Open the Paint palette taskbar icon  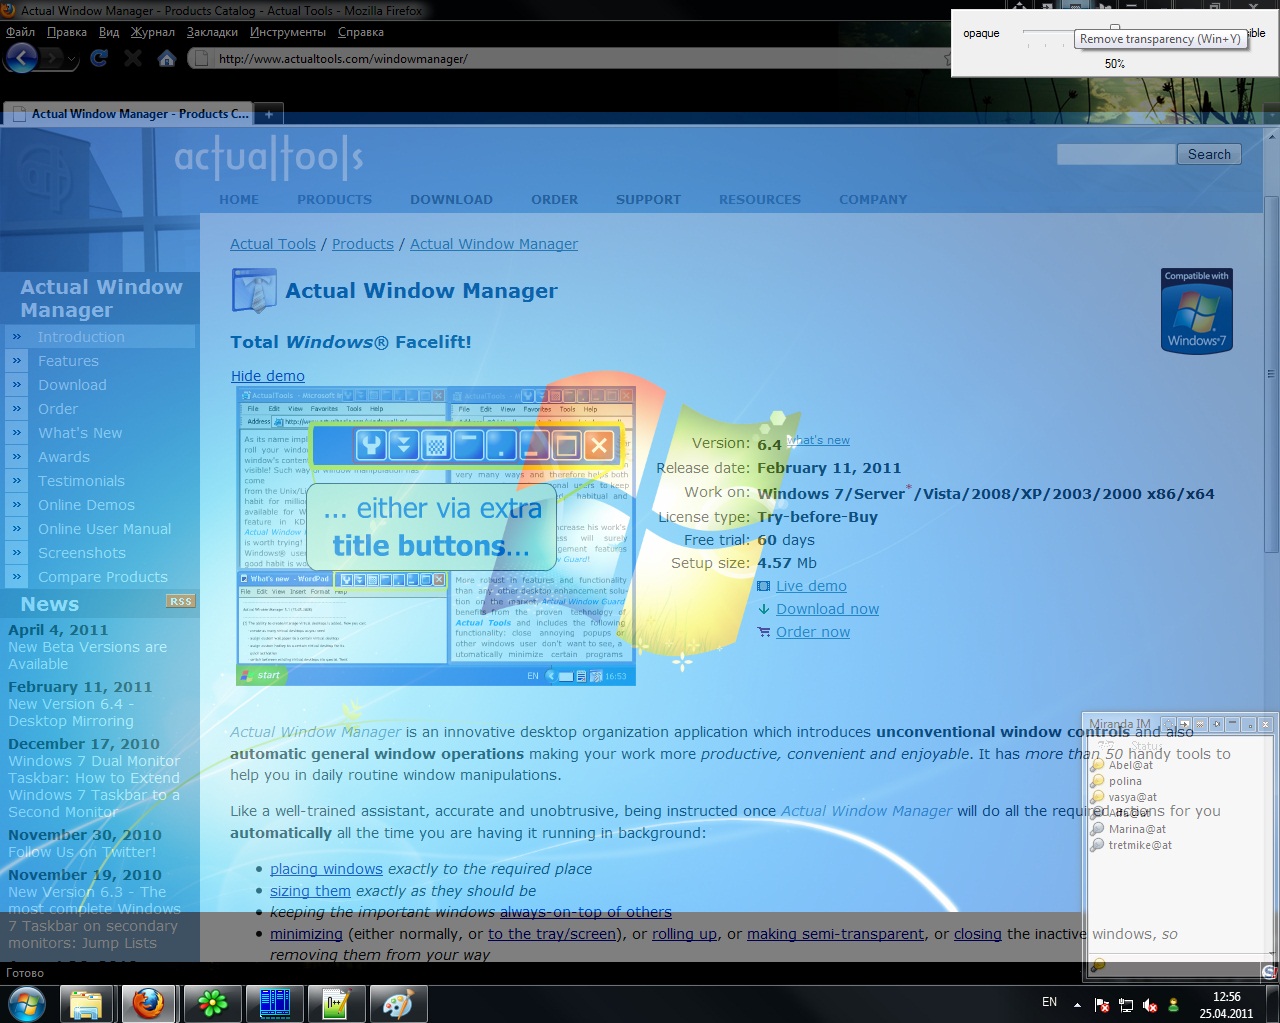point(398,1003)
